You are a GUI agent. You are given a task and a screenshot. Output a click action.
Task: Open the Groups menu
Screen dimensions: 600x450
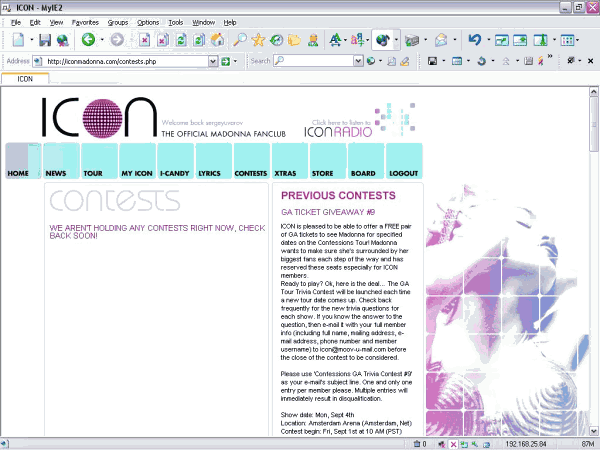click(118, 23)
